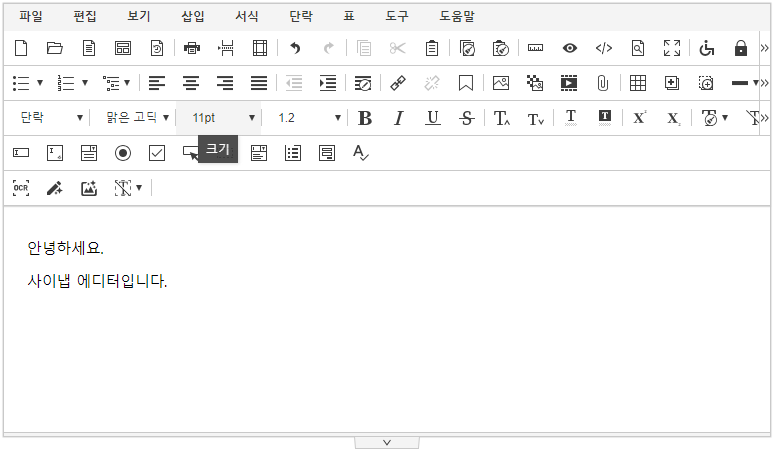Viewport: 775px width, 461px height.
Task: Click the new document icon
Action: pos(21,48)
